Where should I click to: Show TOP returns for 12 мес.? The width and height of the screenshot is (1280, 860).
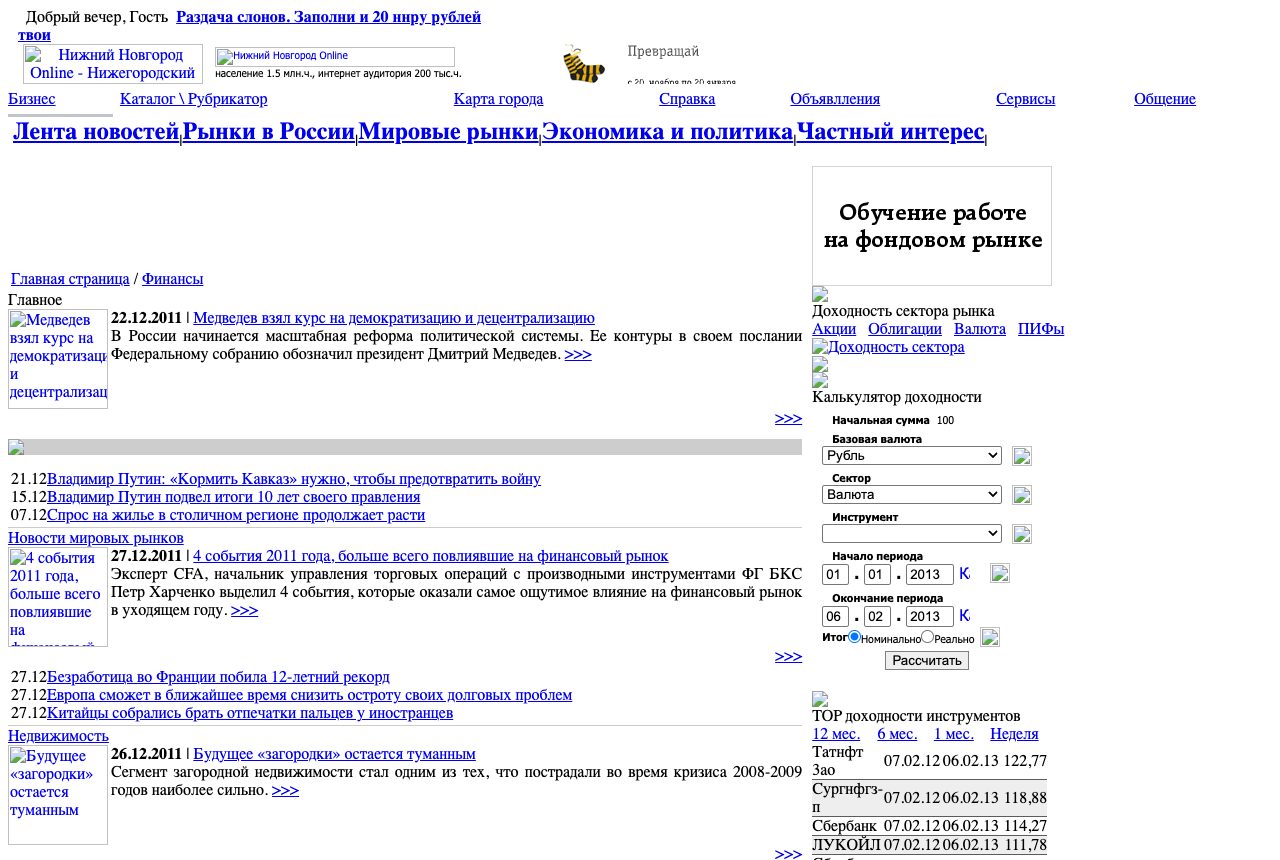836,734
